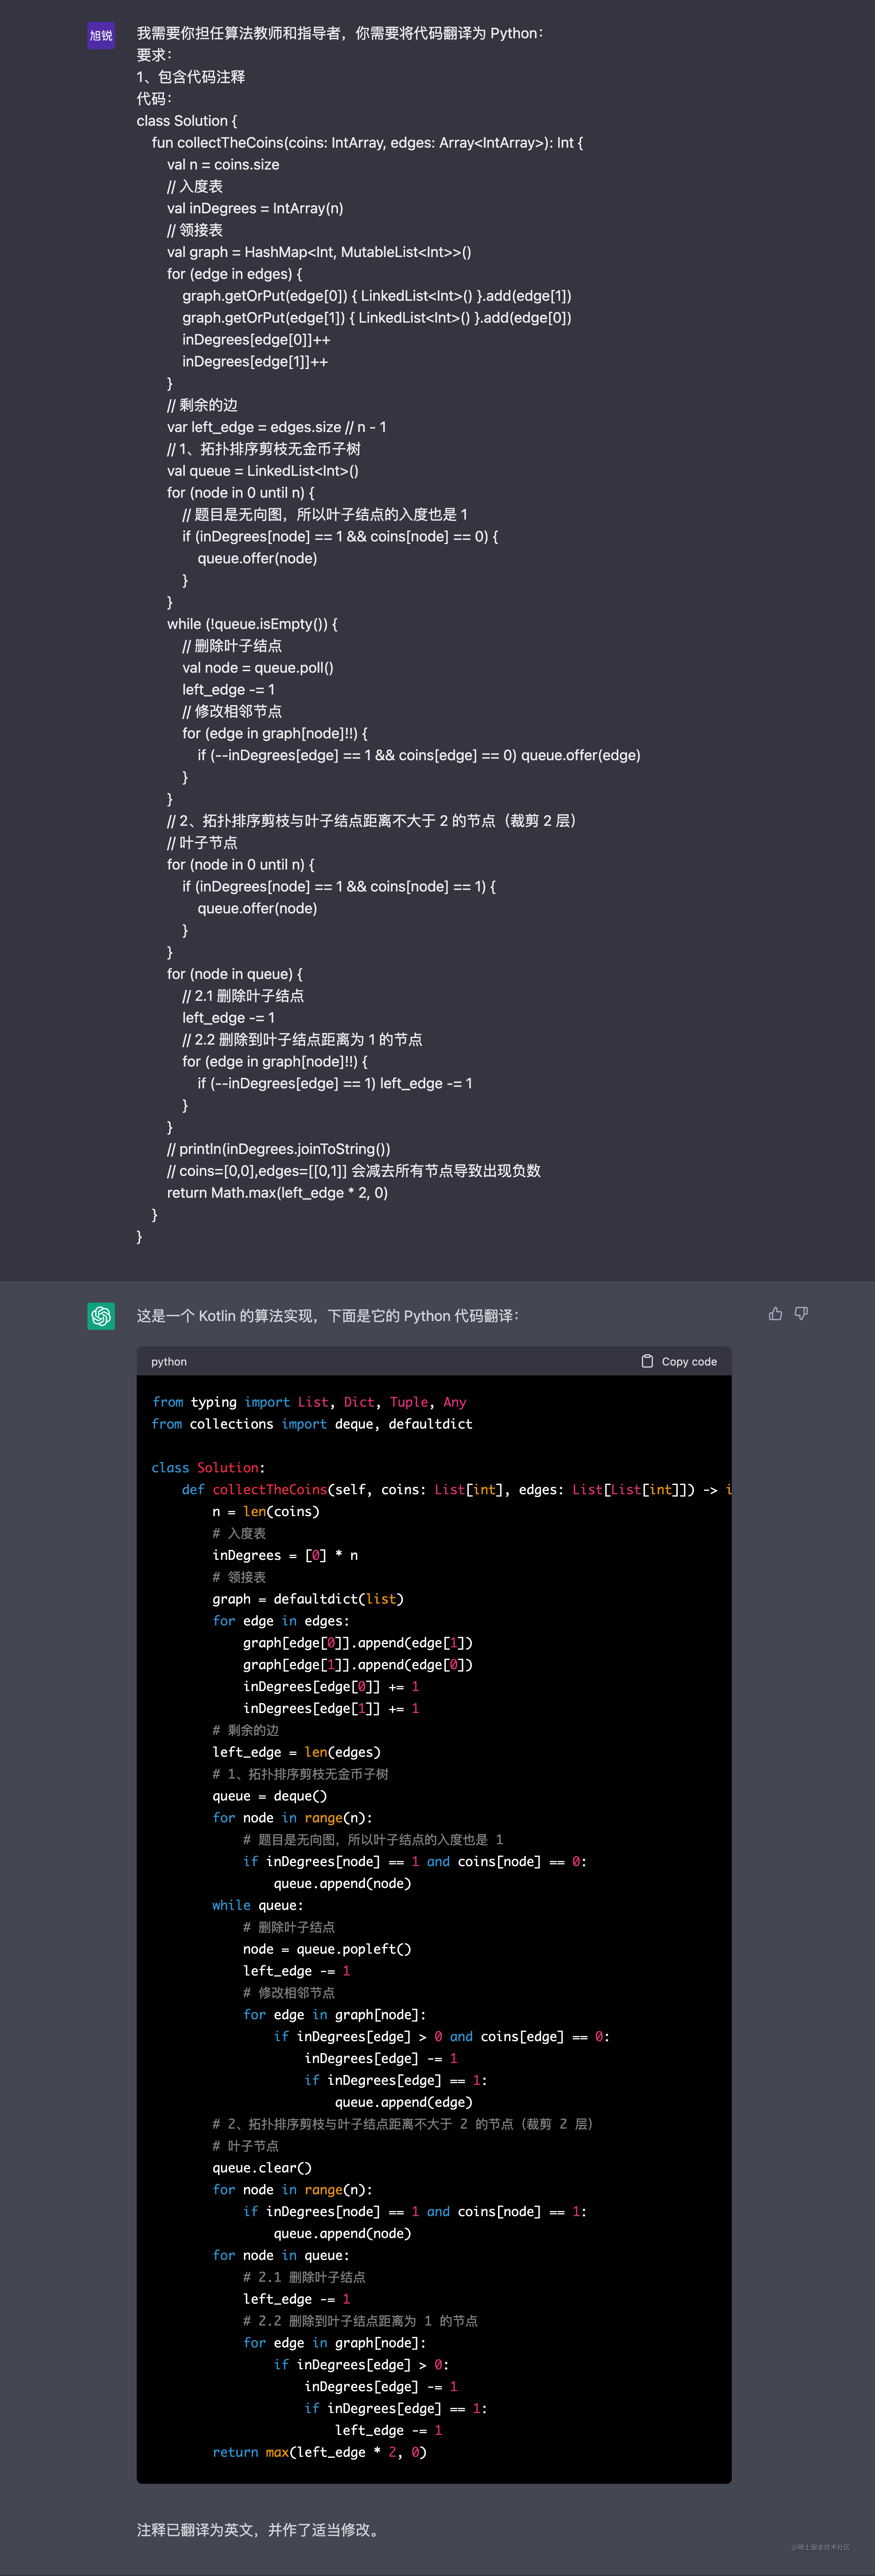Click the 'from collections import' code line
Image resolution: width=875 pixels, height=2576 pixels.
tap(312, 1424)
